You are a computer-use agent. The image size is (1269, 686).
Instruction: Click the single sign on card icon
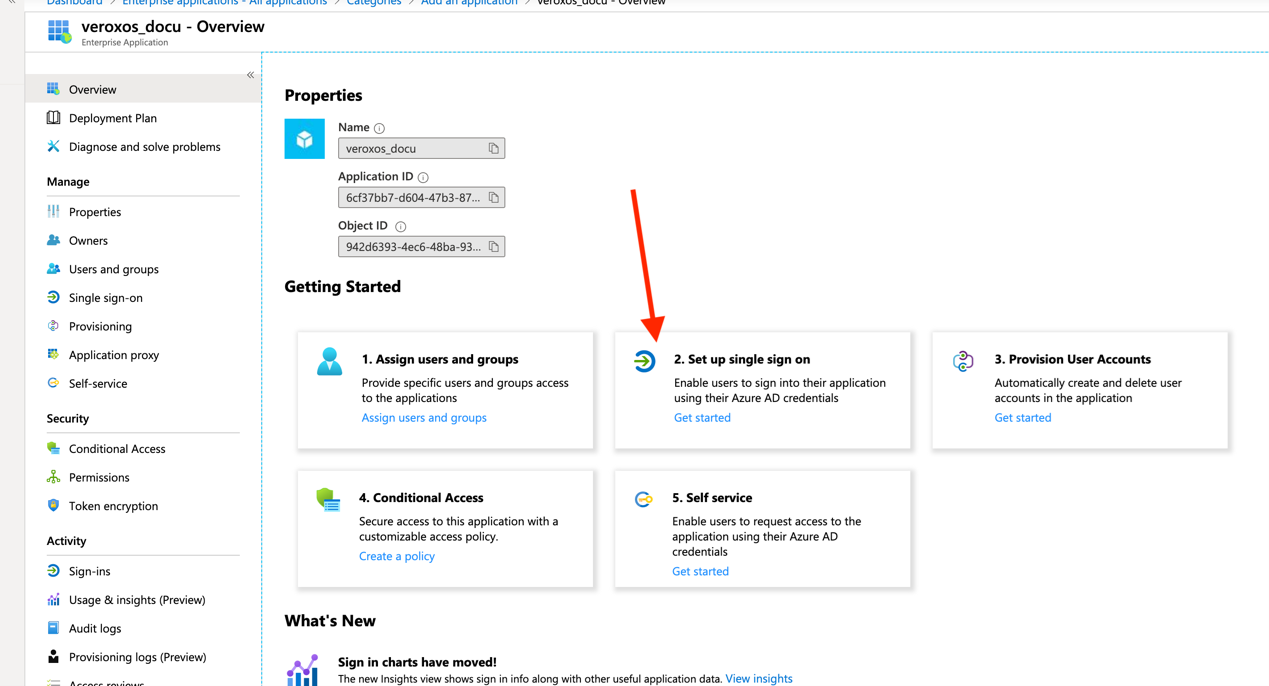click(x=644, y=361)
